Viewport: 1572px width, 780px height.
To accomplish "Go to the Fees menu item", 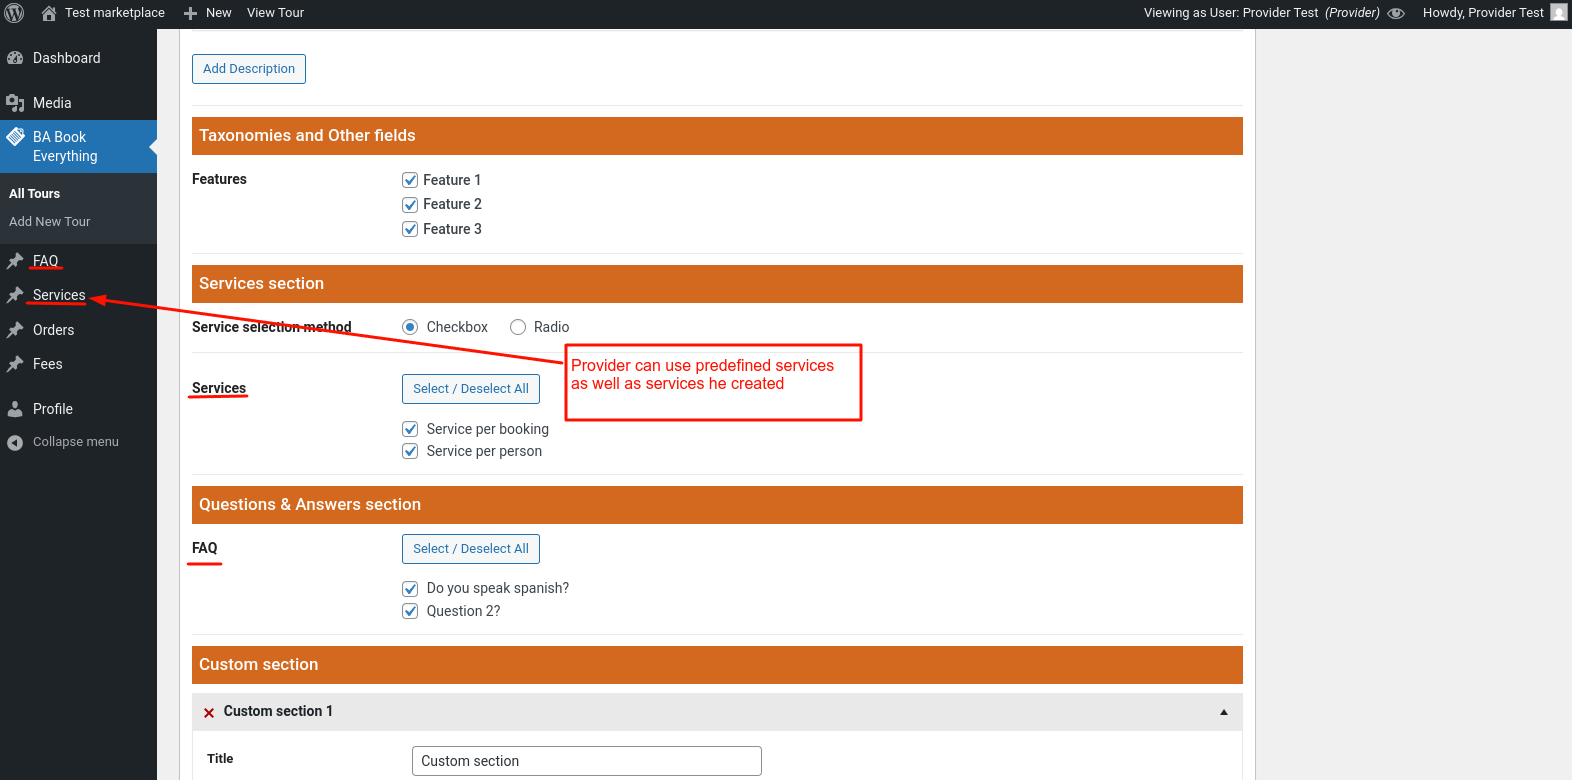I will [48, 364].
